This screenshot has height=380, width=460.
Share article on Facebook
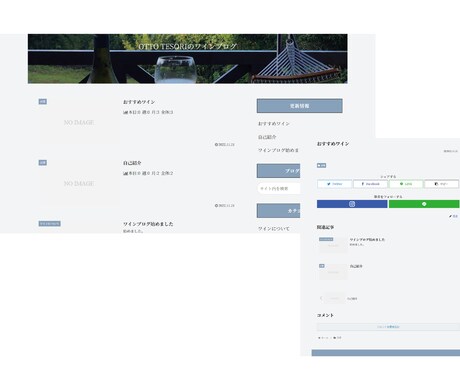(370, 184)
